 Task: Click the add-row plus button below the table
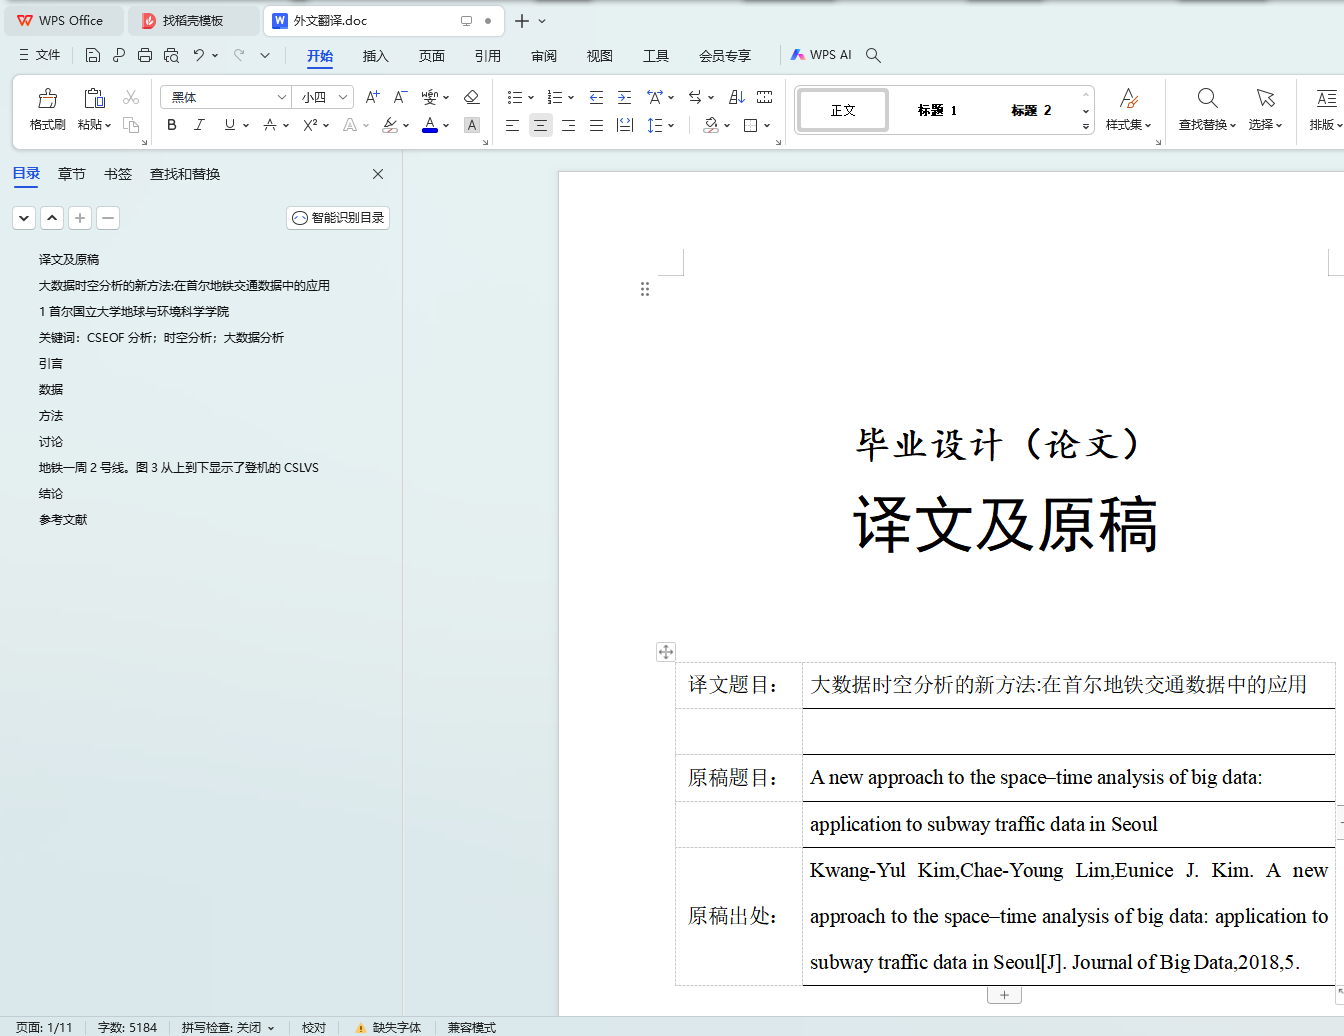click(1004, 995)
